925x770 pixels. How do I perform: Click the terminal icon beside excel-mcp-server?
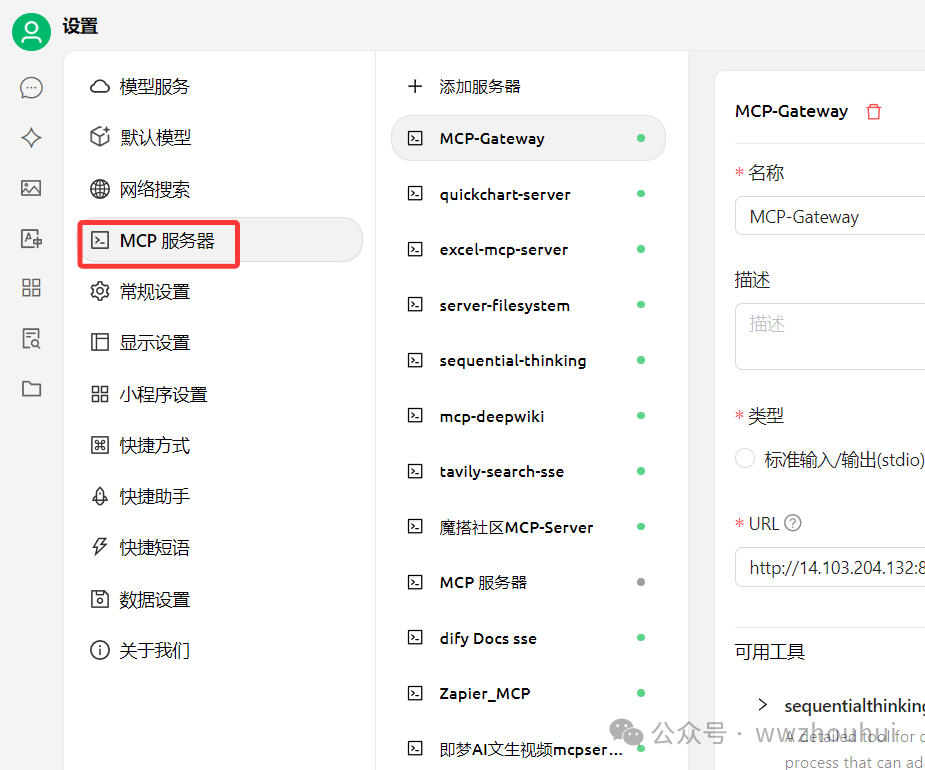pyautogui.click(x=415, y=250)
